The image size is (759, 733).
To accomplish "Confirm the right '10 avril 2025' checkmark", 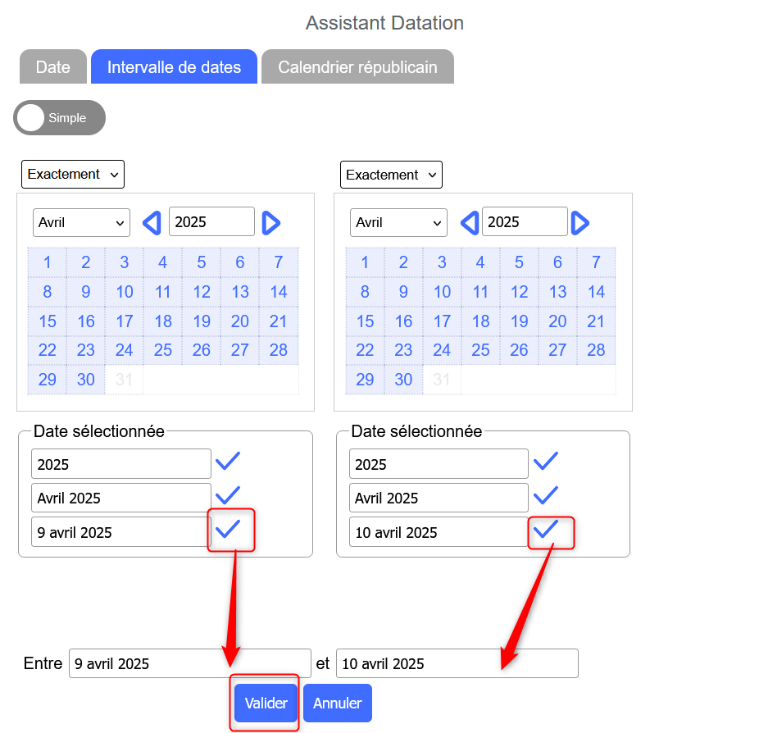I will tap(545, 530).
